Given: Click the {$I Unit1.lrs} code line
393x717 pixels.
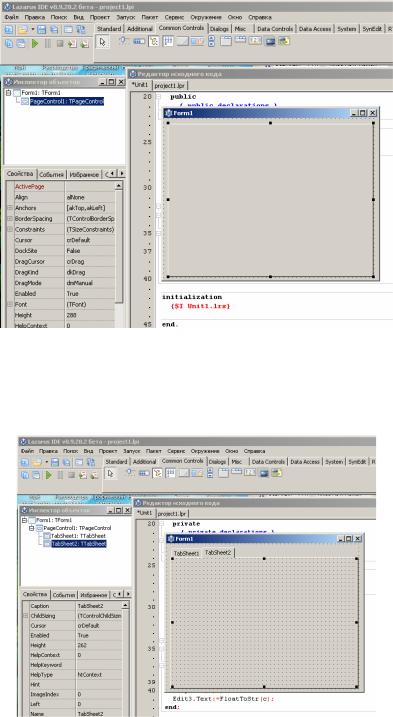Looking at the screenshot, I should point(200,306).
